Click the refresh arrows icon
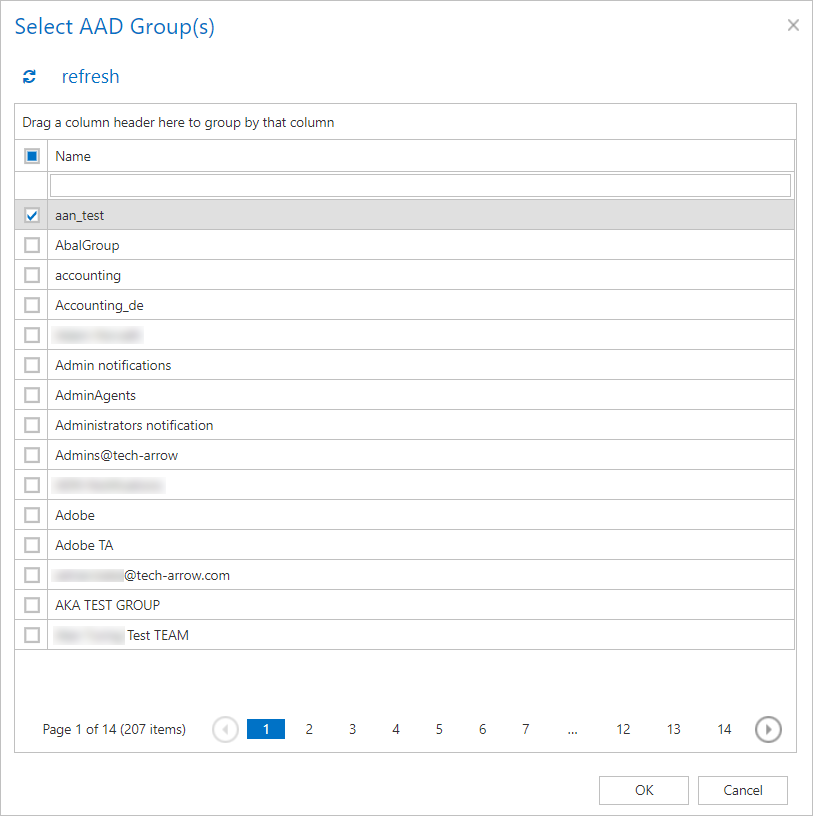The height and width of the screenshot is (816, 813). [30, 77]
